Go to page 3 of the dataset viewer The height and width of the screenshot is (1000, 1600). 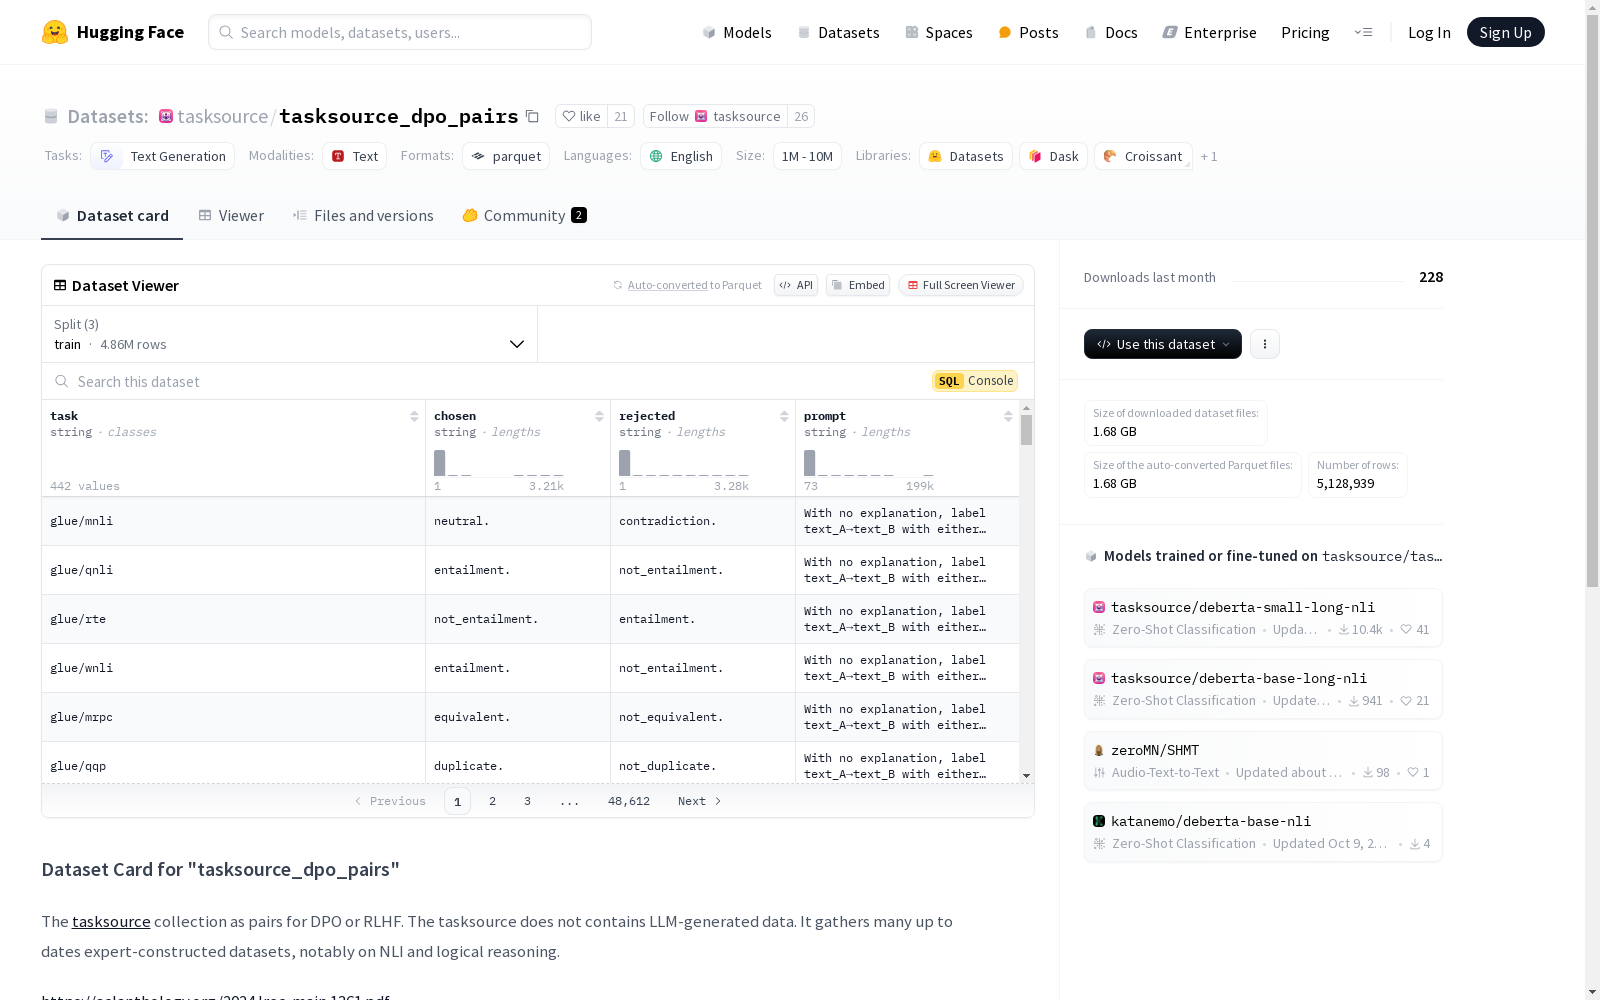coord(527,801)
